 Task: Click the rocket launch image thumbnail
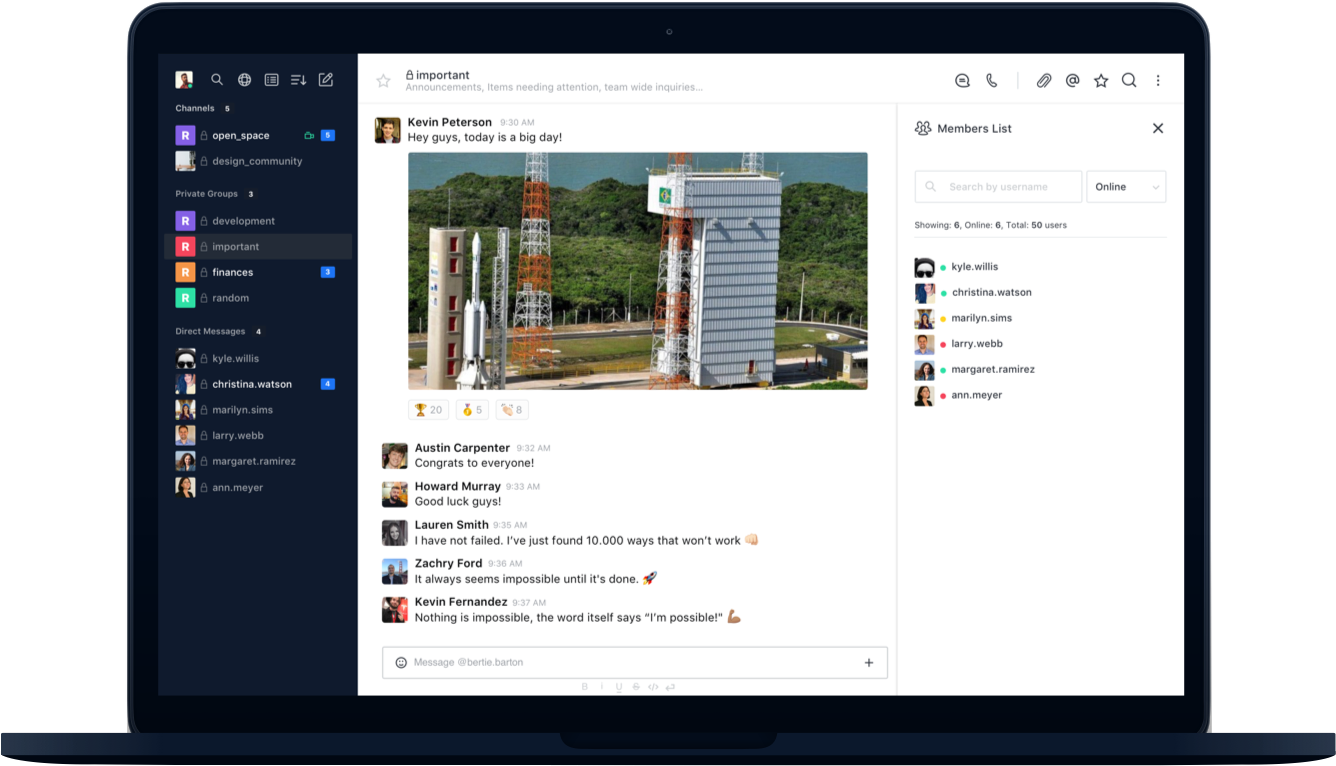pos(637,271)
